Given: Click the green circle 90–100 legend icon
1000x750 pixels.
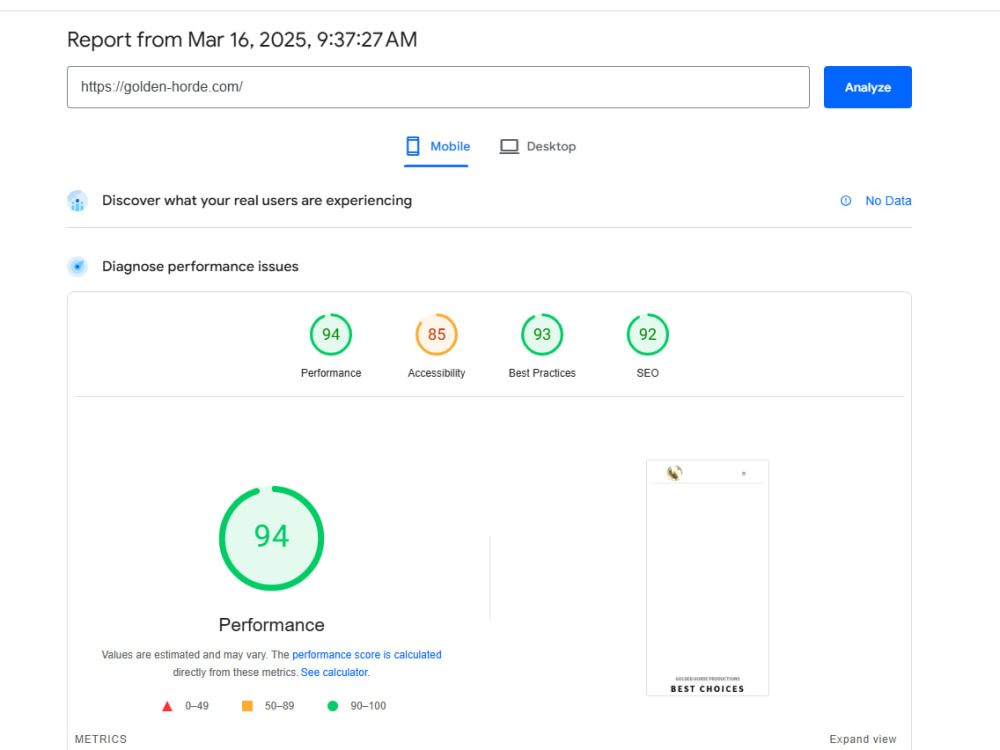Looking at the screenshot, I should (332, 706).
